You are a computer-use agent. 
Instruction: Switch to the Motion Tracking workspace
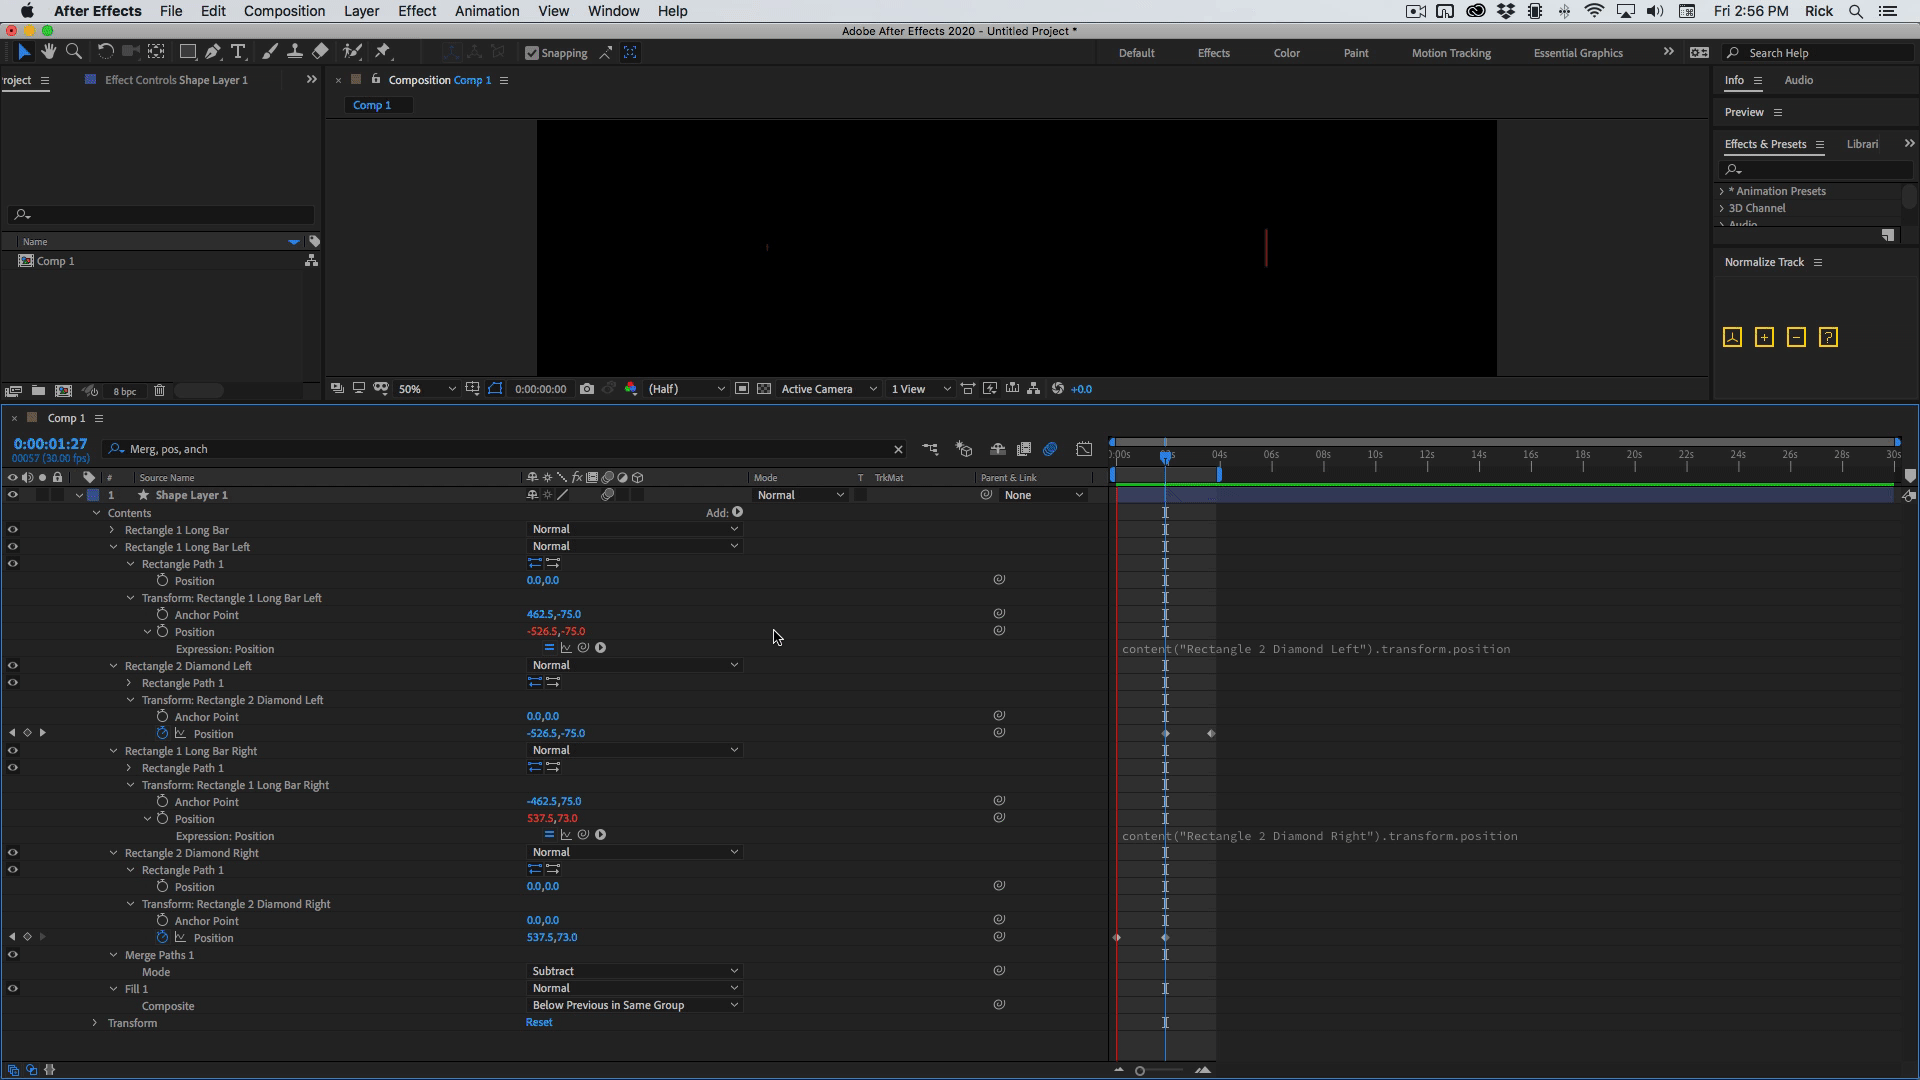(x=1450, y=53)
